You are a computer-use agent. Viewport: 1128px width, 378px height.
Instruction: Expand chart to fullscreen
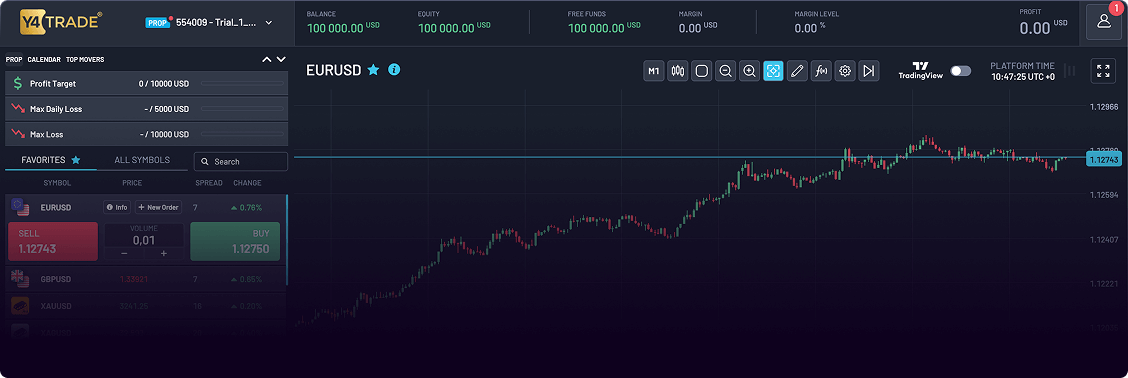[x=1103, y=71]
